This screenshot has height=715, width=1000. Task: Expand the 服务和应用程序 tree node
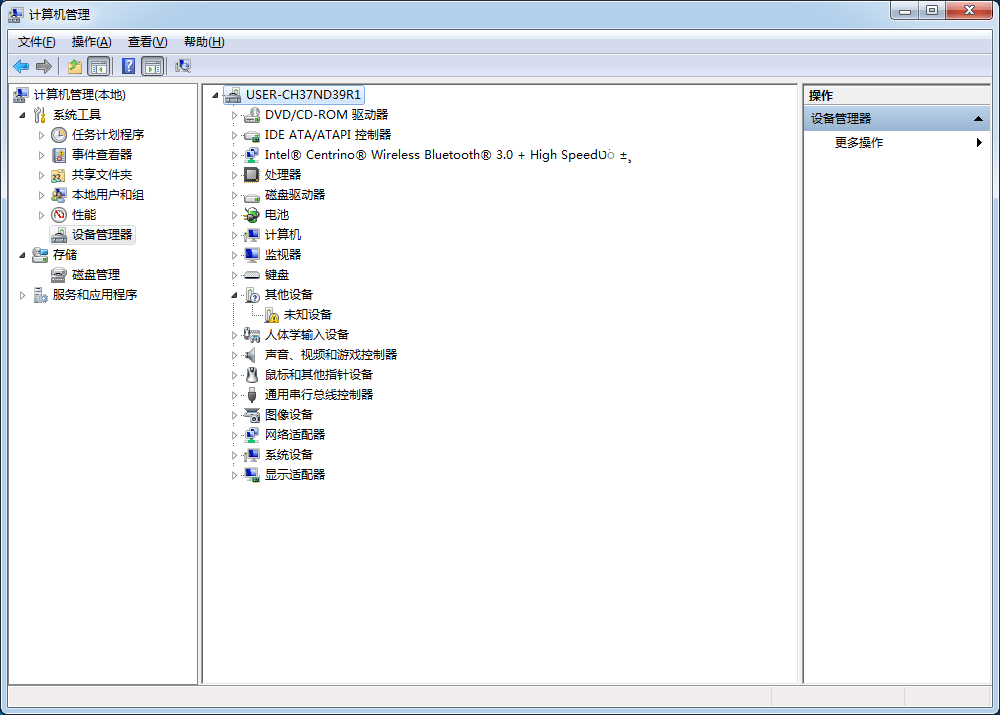pos(22,295)
